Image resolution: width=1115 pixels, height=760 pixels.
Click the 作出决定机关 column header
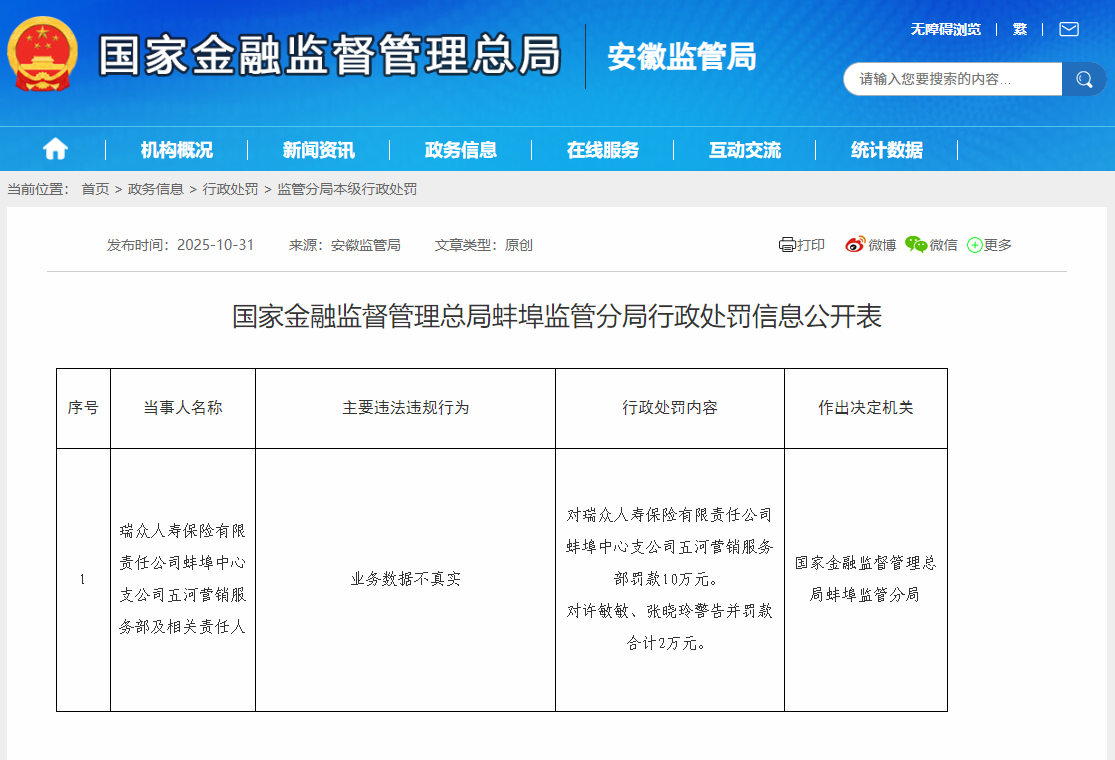pos(865,407)
